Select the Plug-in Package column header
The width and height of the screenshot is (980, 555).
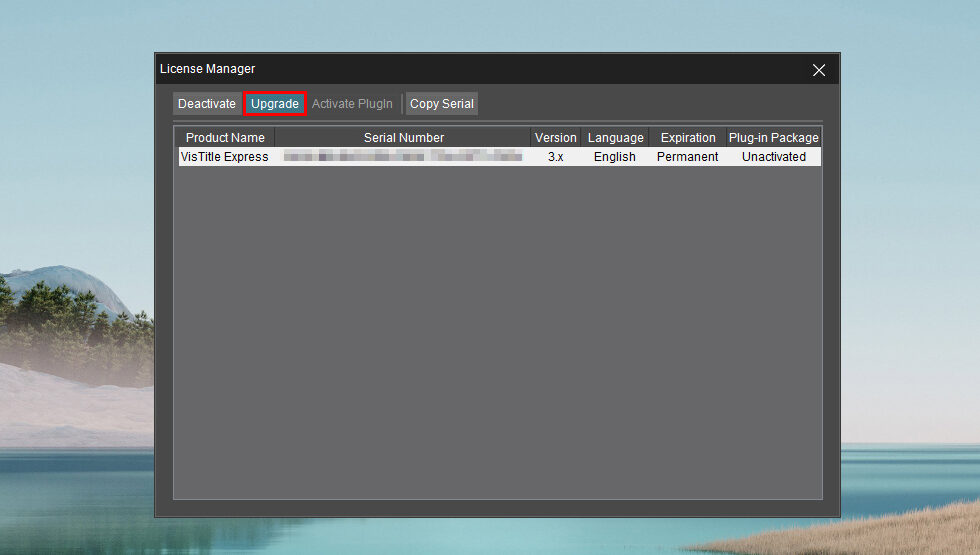coord(773,138)
